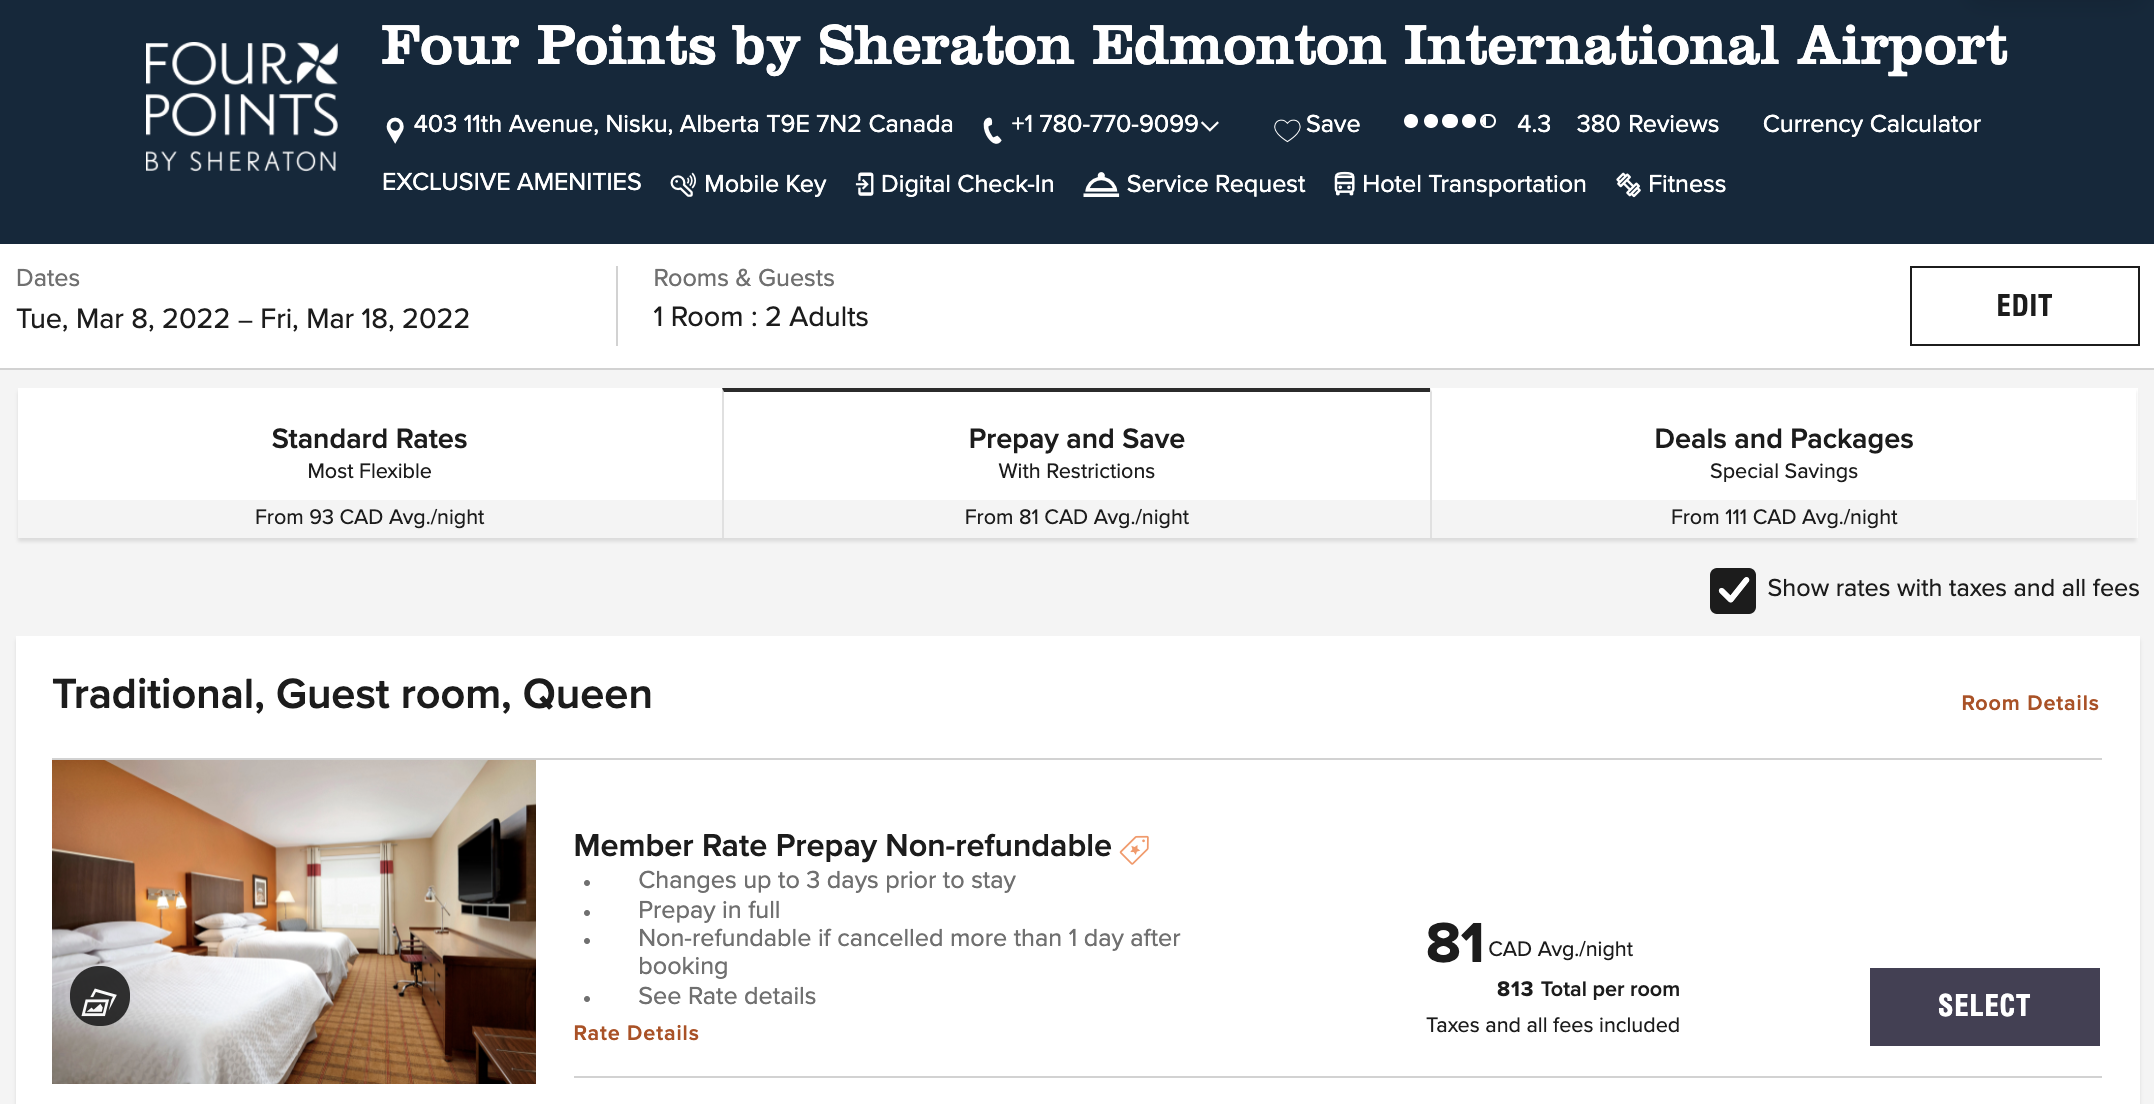Click the heart Save icon

pyautogui.click(x=1287, y=128)
